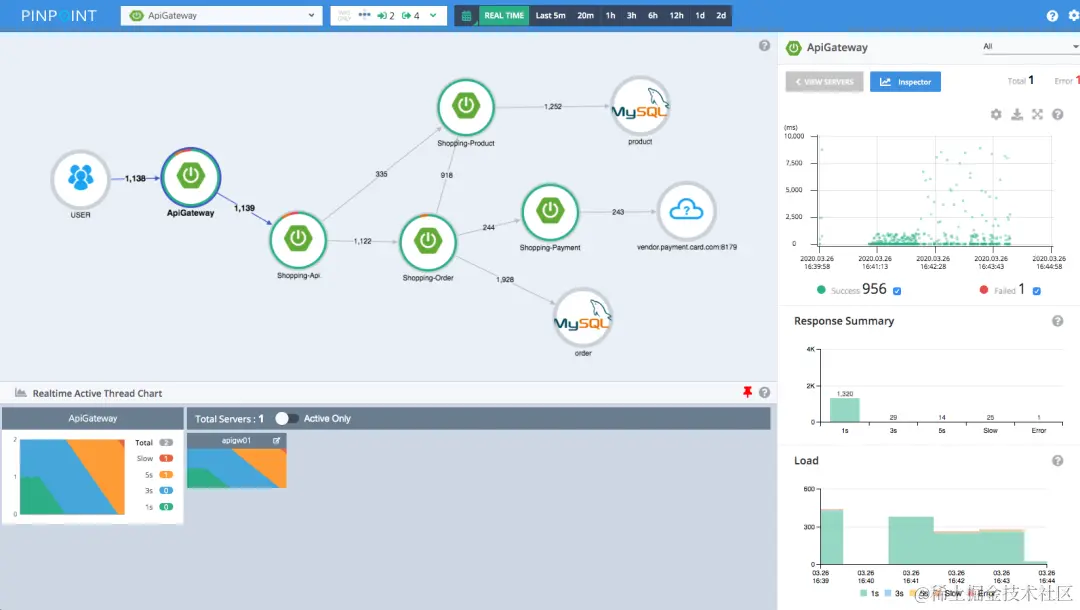1080x610 pixels.
Task: Select the MySQL product database node
Action: (640, 105)
